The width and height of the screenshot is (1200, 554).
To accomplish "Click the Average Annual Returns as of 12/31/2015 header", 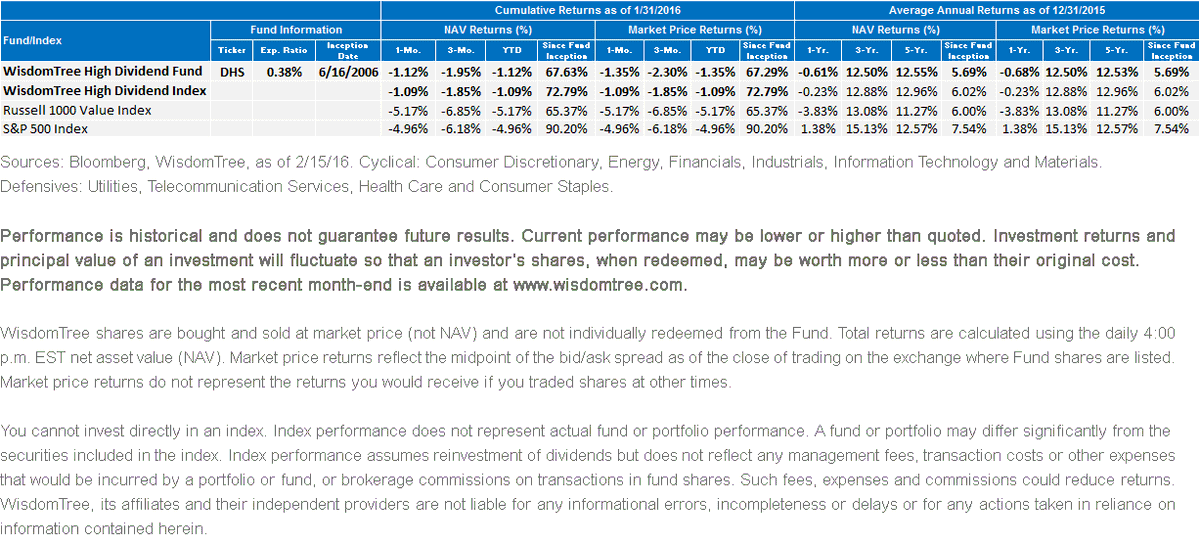I will (996, 9).
